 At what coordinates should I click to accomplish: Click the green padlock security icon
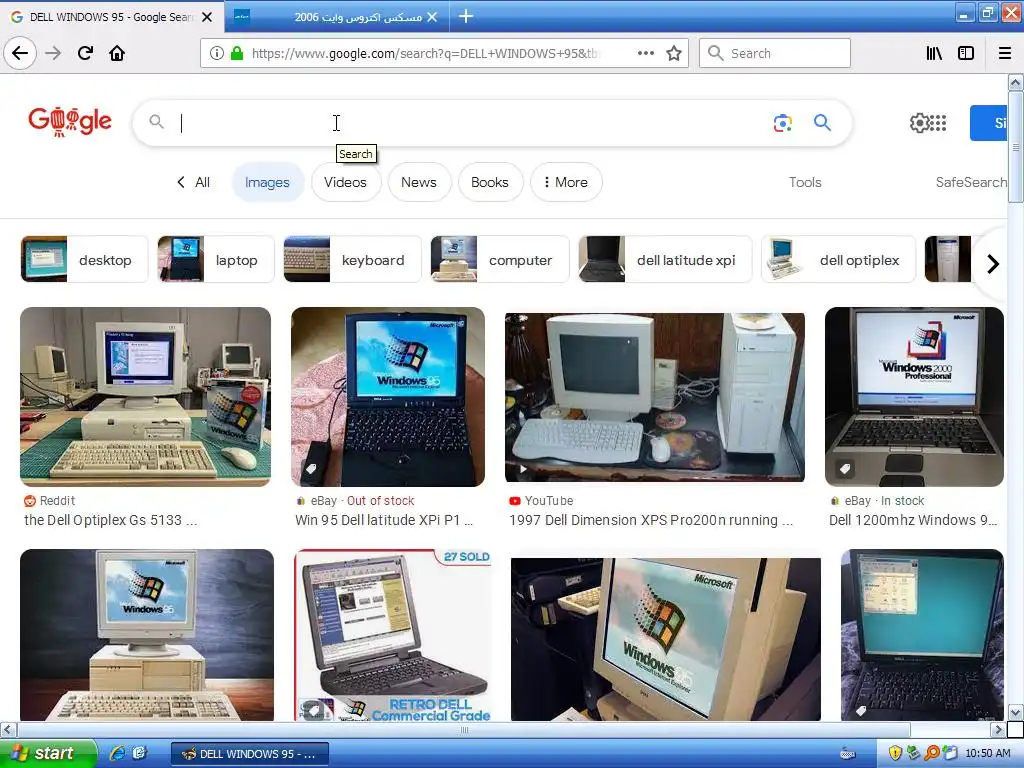(237, 53)
